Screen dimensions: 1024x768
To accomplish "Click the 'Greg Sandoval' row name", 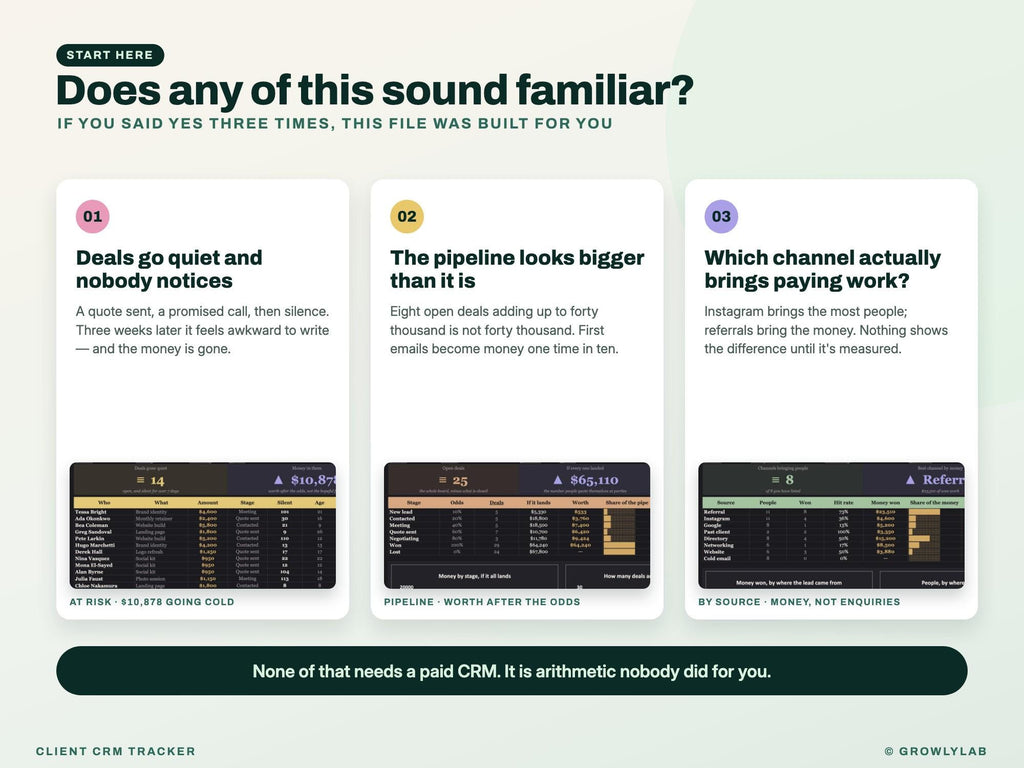I will pyautogui.click(x=93, y=532).
